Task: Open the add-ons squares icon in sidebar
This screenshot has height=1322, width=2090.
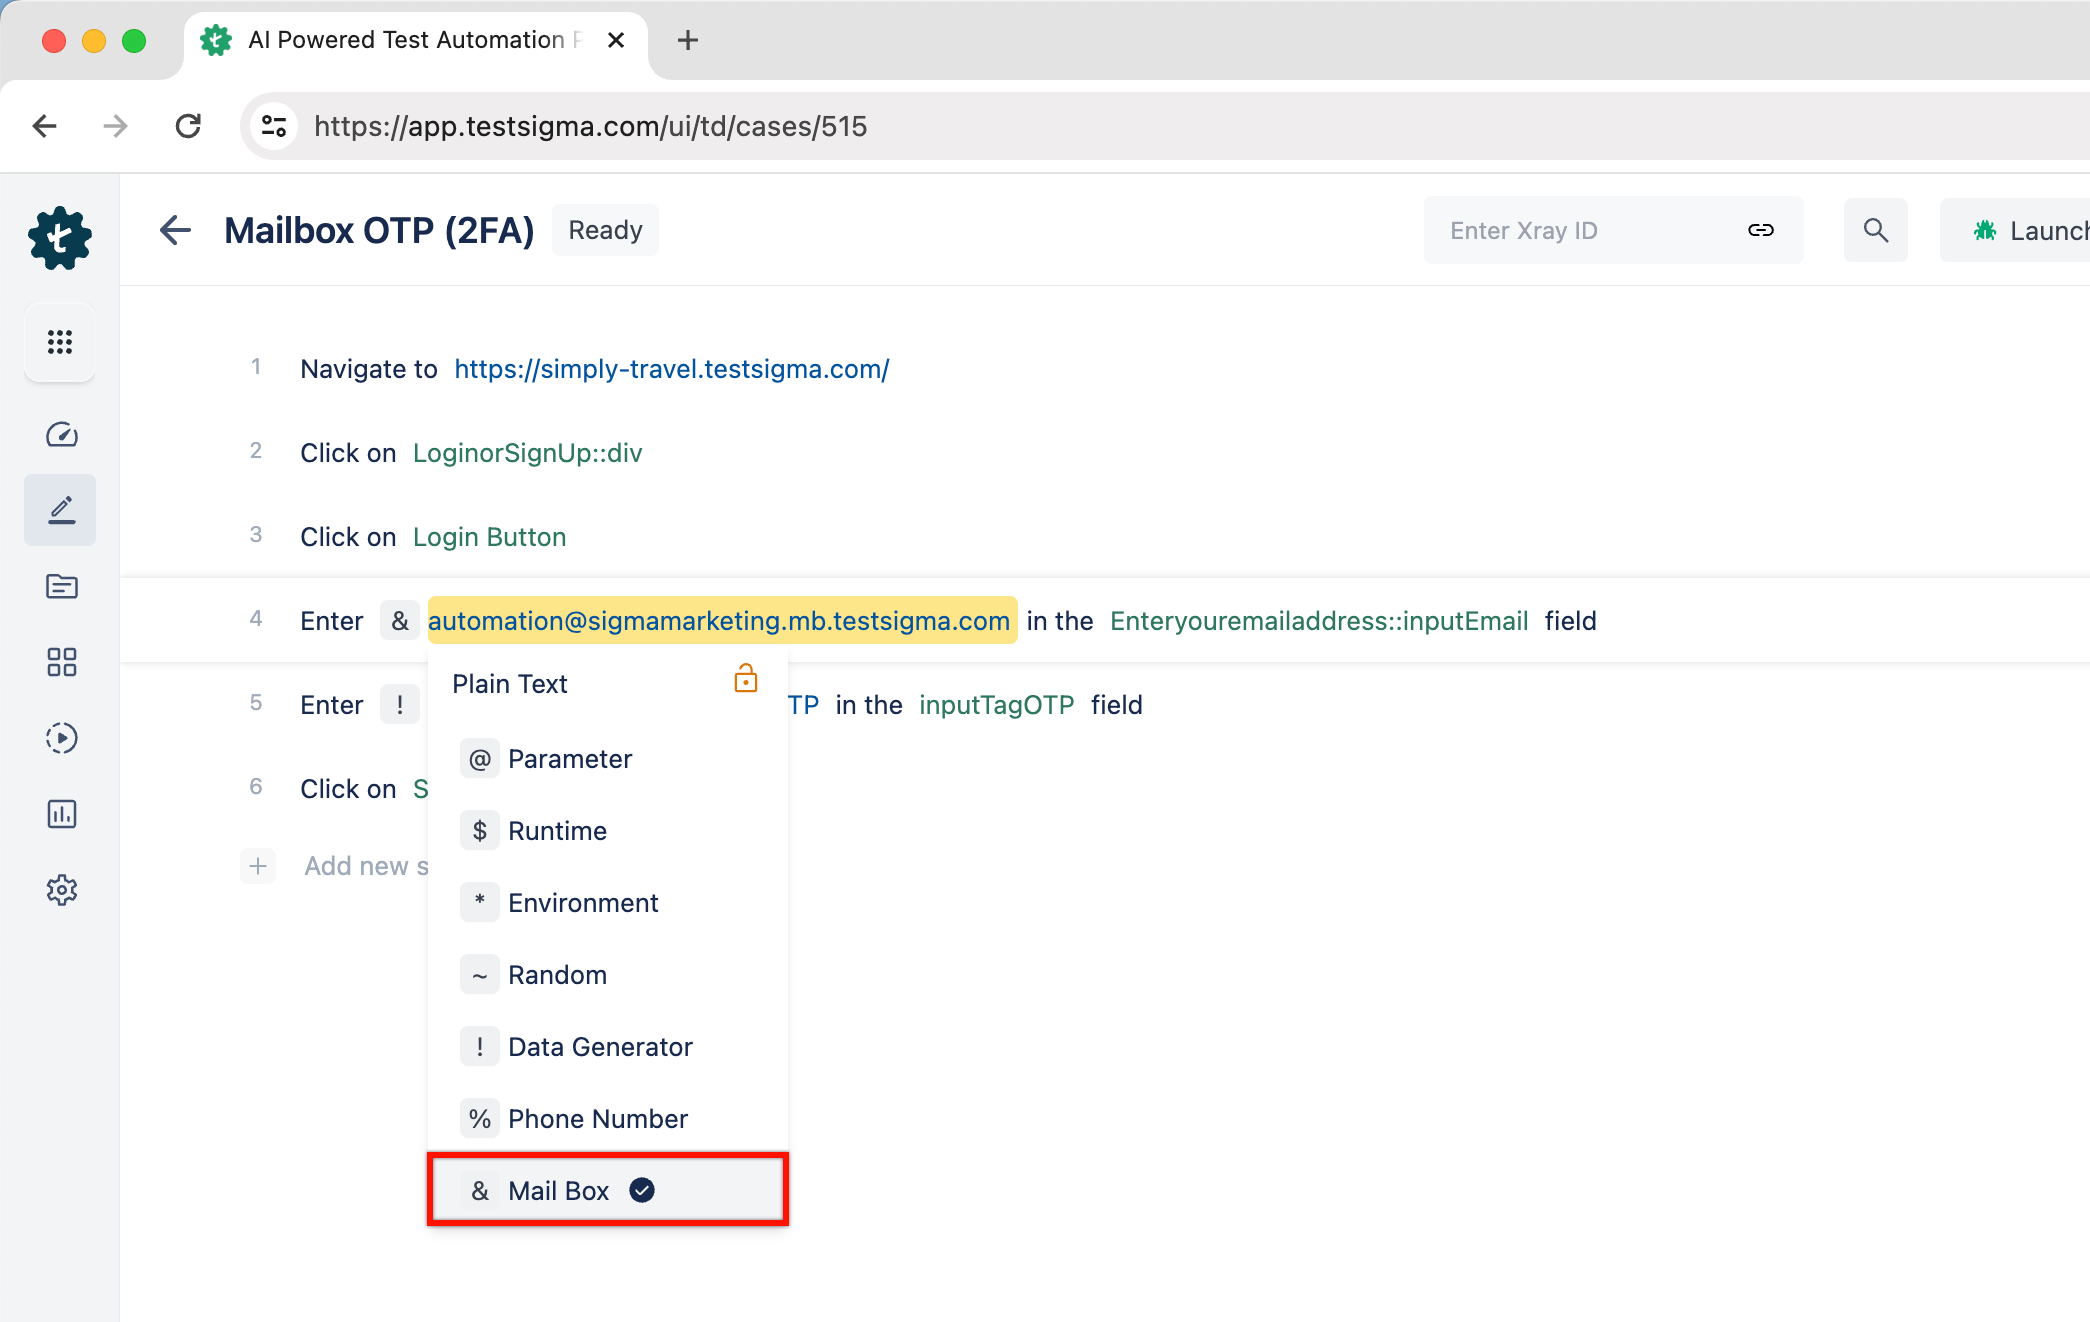Action: (61, 662)
